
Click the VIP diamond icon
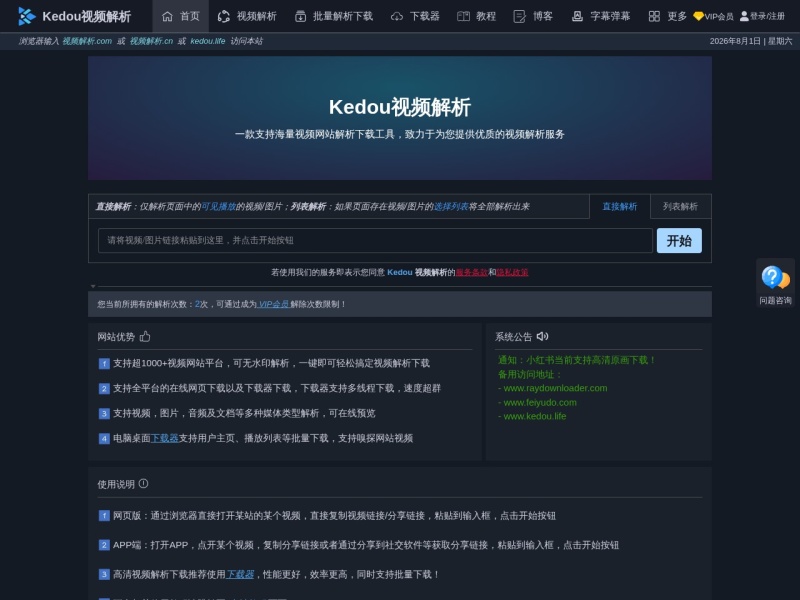(698, 16)
